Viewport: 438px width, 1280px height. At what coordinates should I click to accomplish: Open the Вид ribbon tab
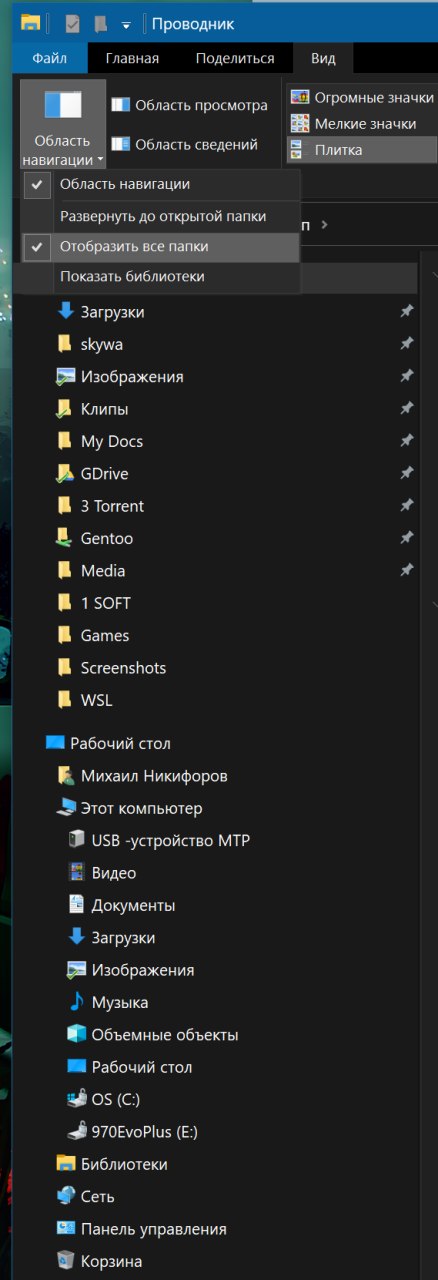pyautogui.click(x=323, y=58)
